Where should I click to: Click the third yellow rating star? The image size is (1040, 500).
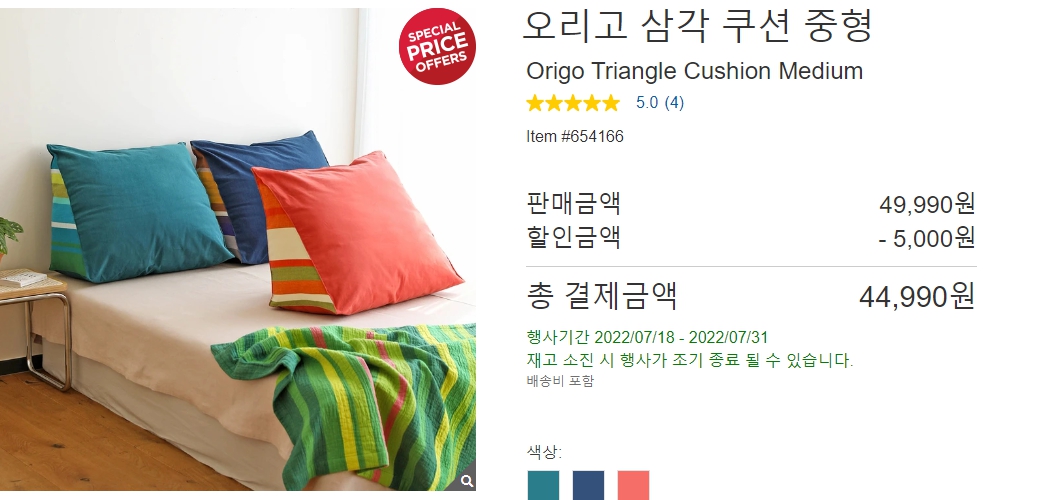click(x=572, y=103)
